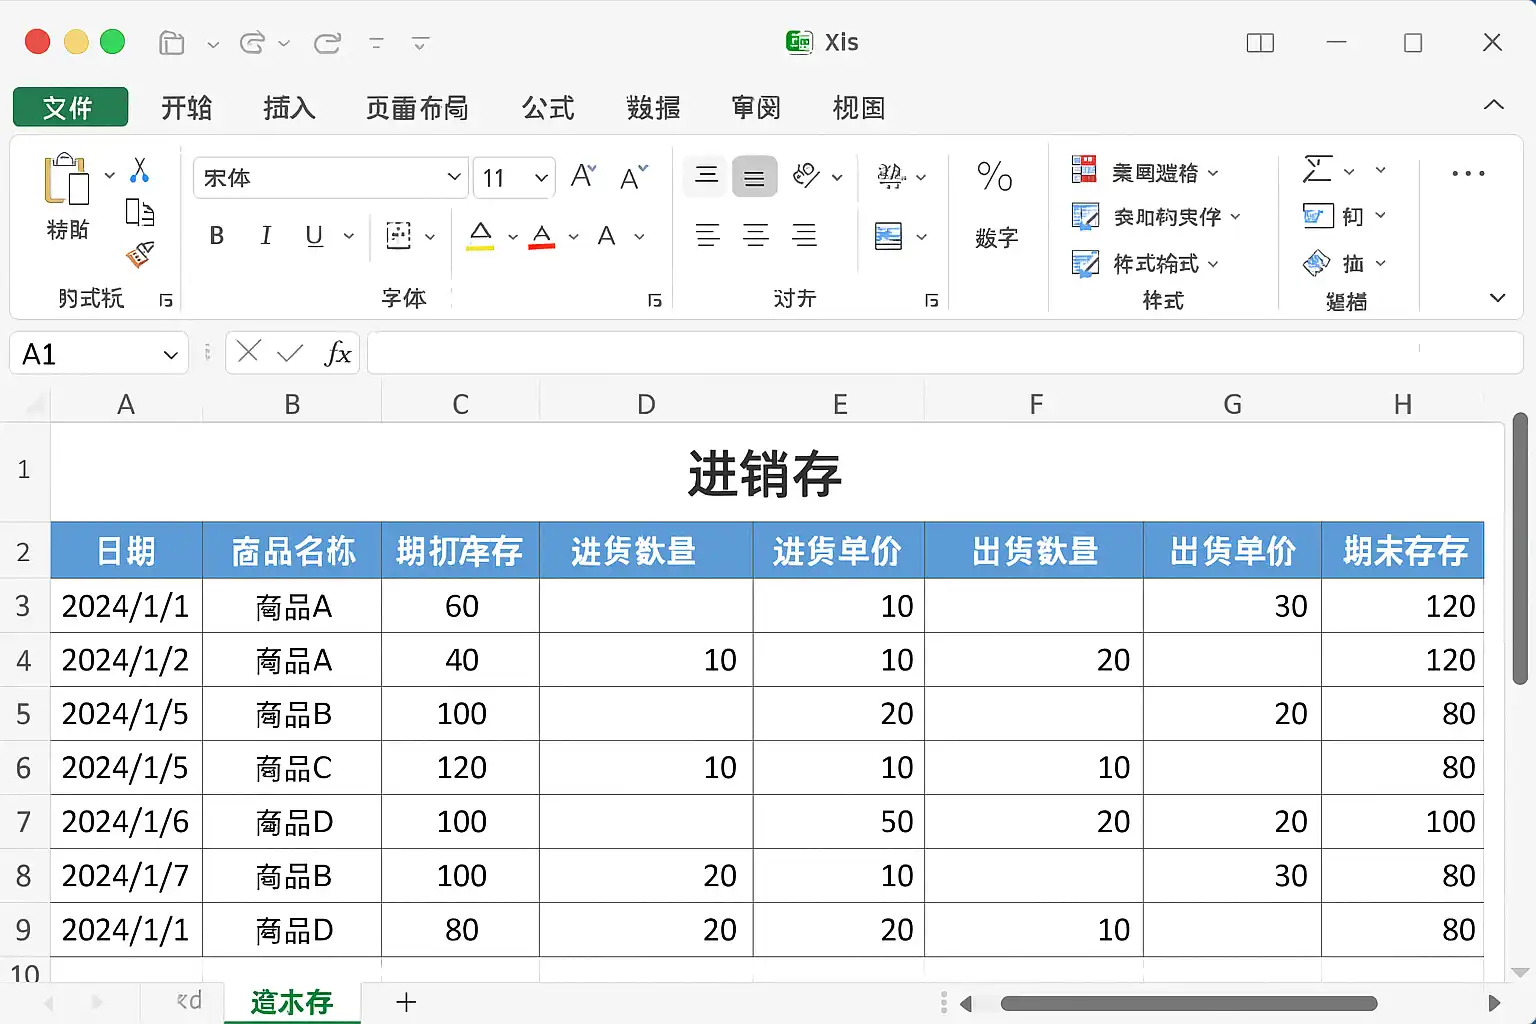Click the Format Painter brush icon

pos(140,255)
